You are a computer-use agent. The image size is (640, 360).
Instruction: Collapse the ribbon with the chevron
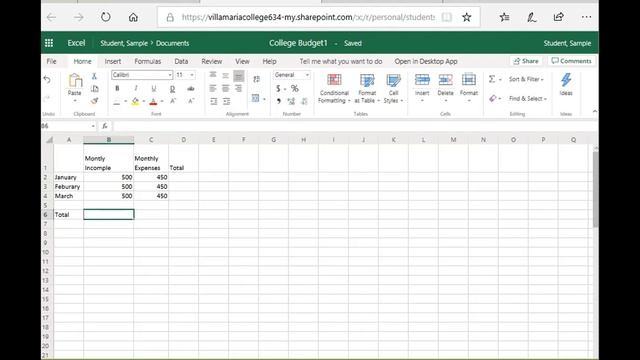point(595,111)
